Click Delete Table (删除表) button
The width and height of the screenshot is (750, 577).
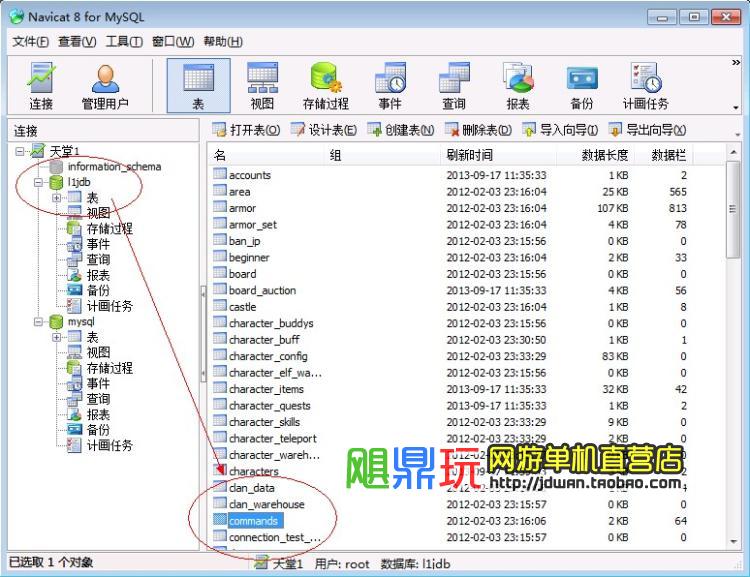pos(478,130)
